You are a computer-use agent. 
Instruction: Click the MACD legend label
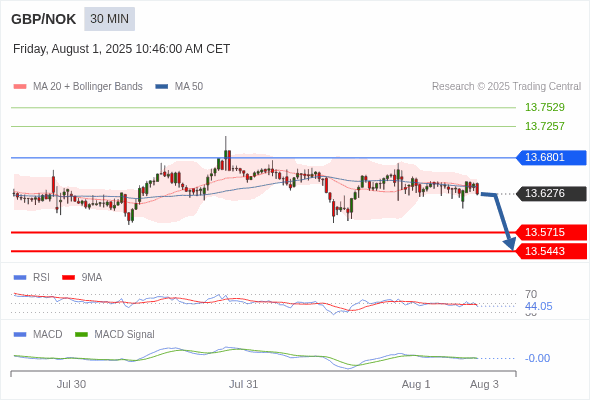48,335
